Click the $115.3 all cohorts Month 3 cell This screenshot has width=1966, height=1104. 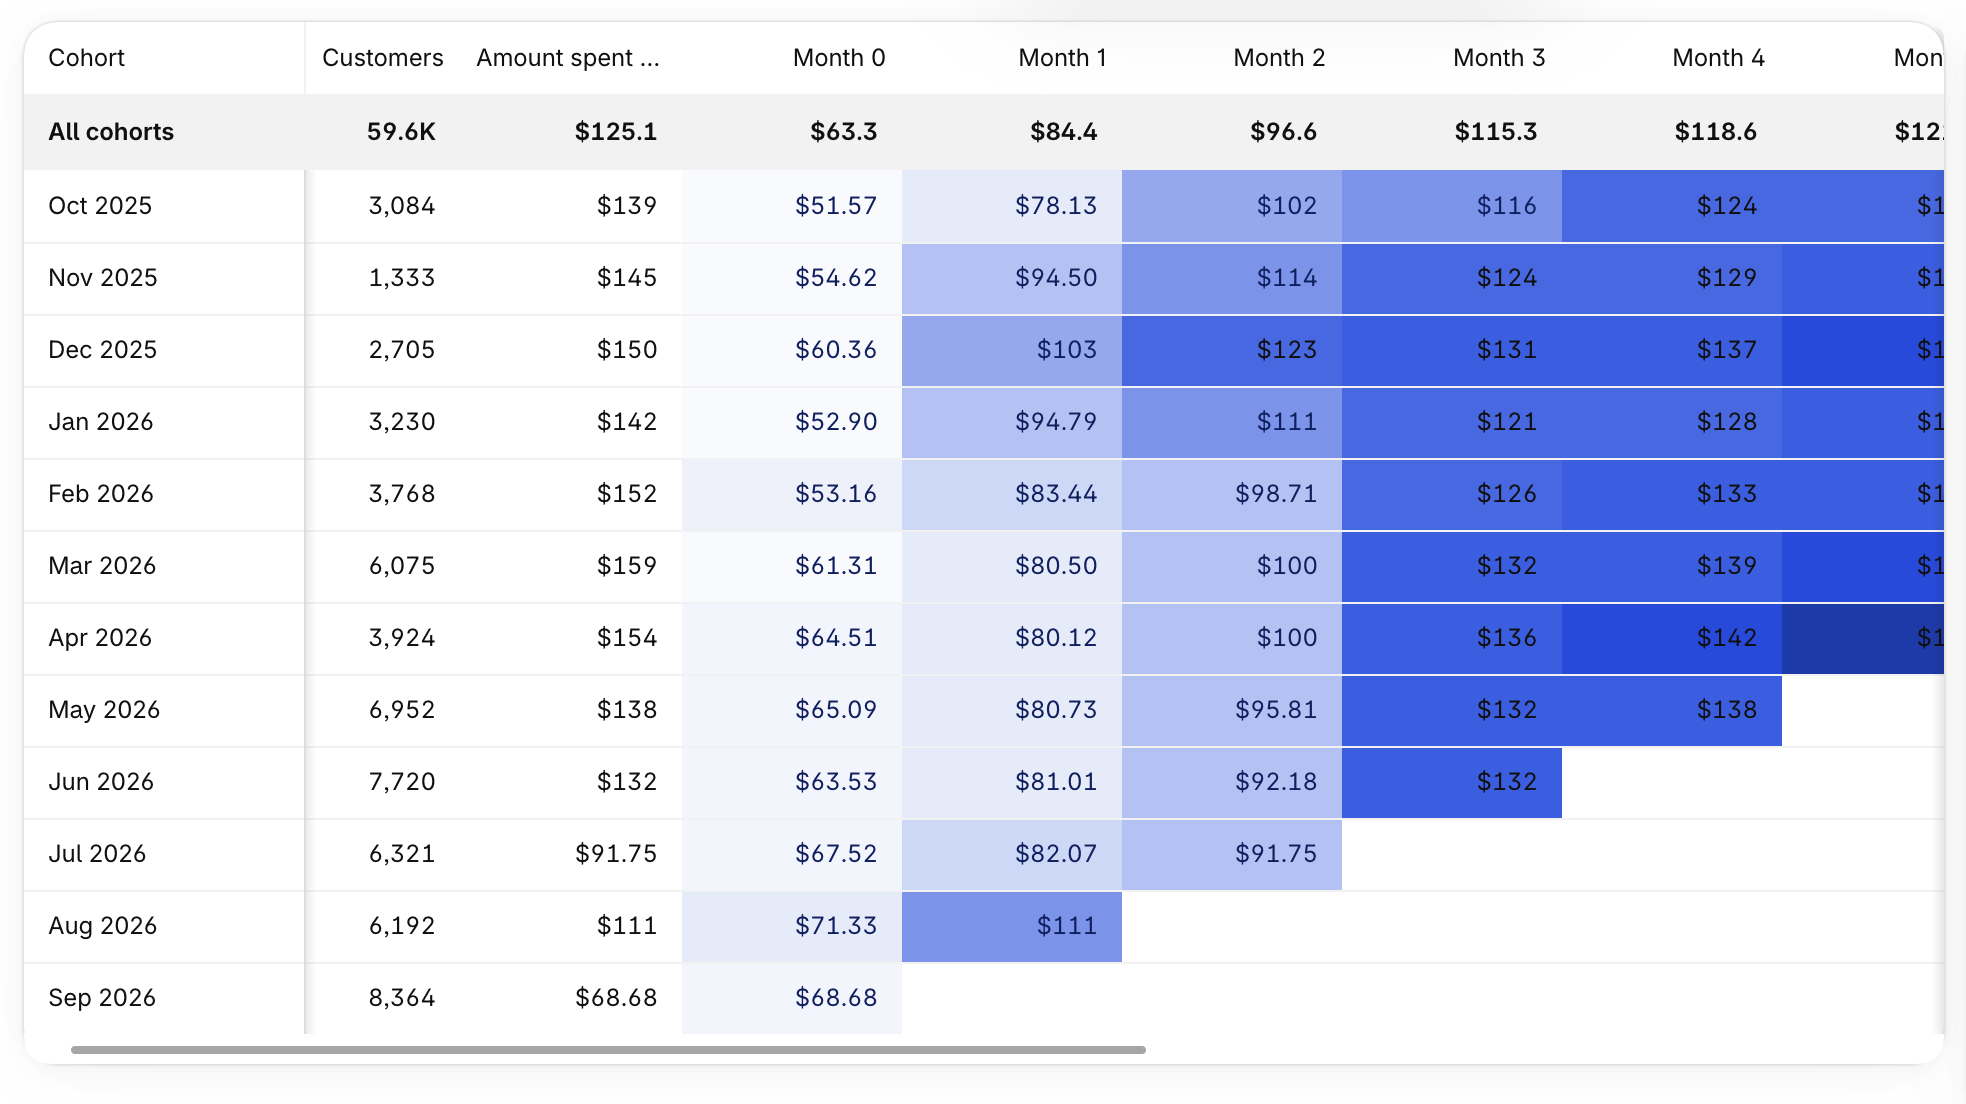click(x=1496, y=132)
